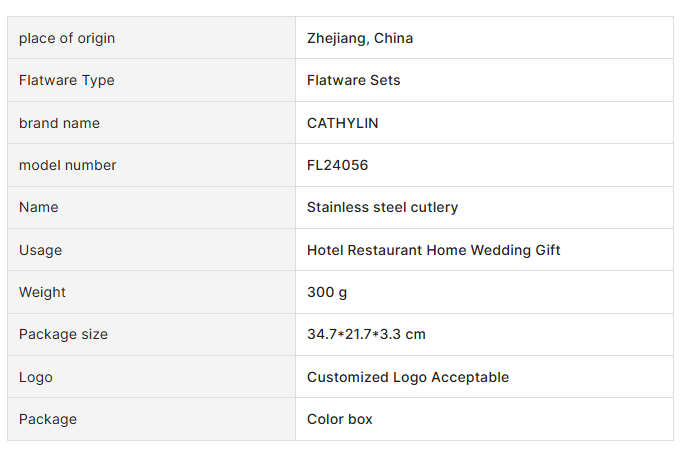Viewport: 688px width, 452px height.
Task: Select the model number "FL24056"
Action: 337,165
